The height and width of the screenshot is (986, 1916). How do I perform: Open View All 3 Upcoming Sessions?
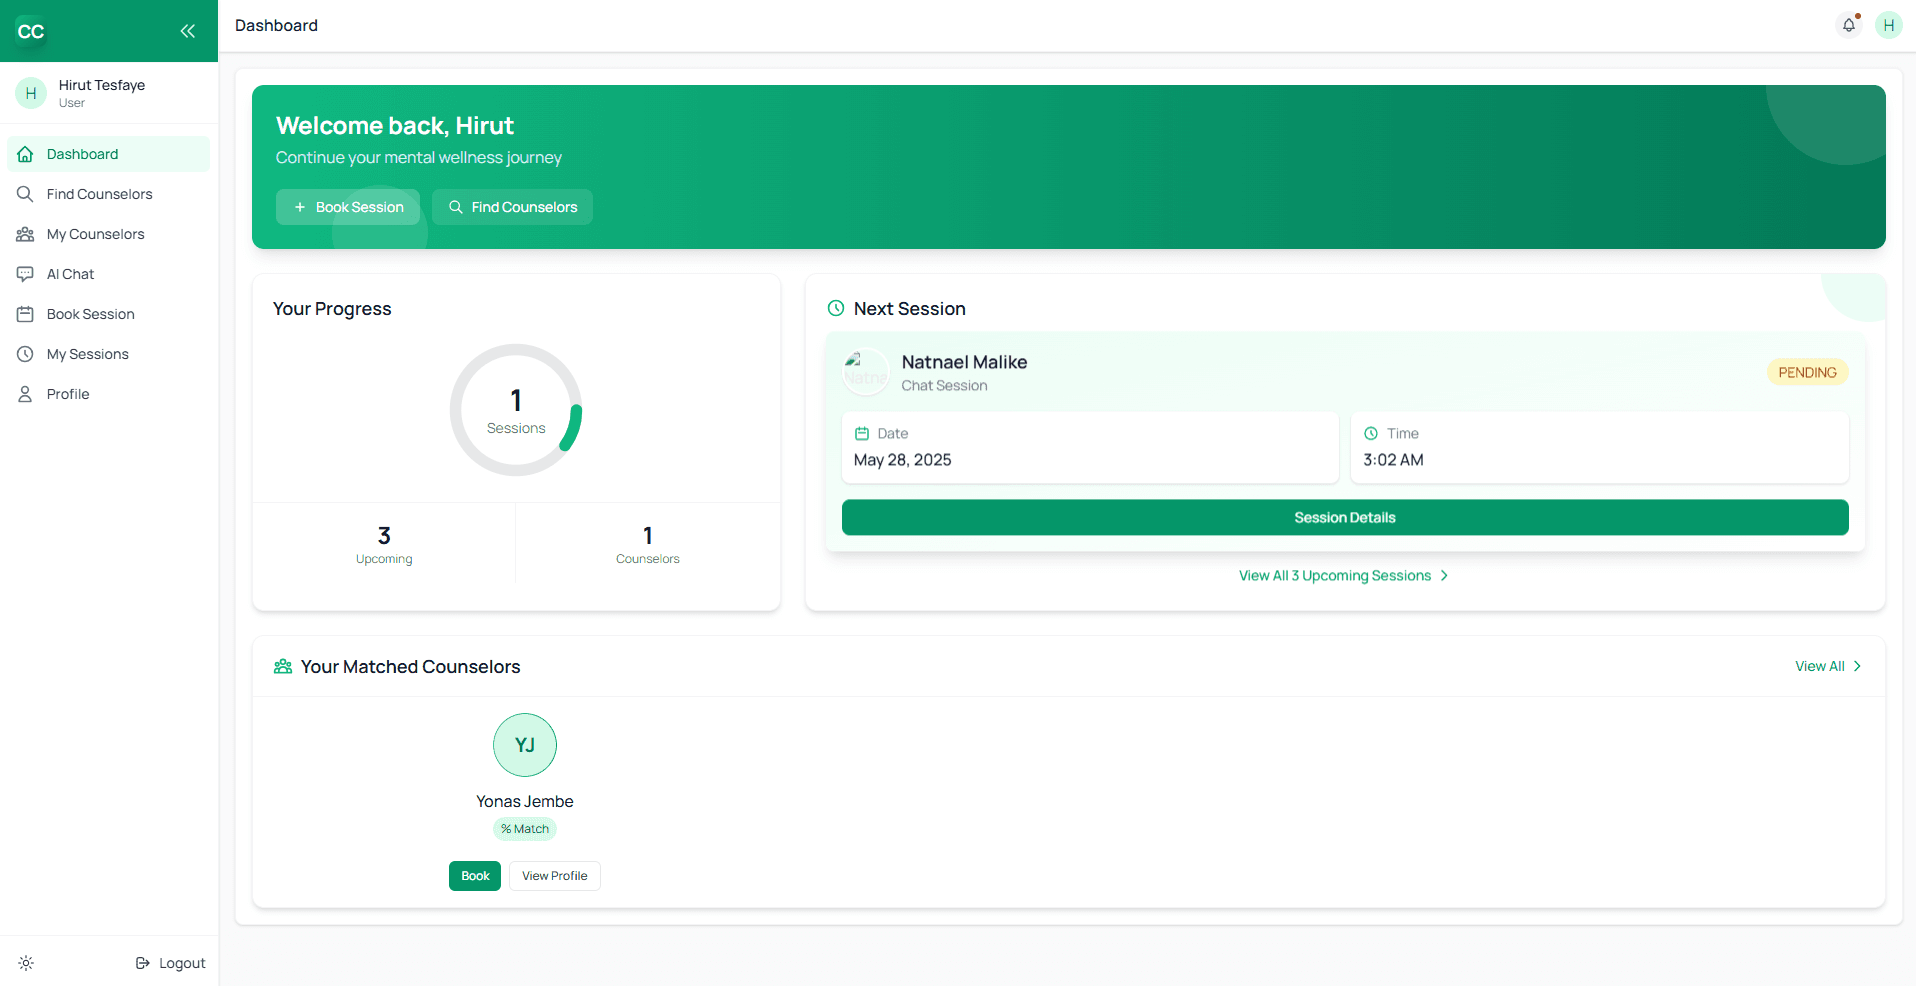click(x=1343, y=575)
